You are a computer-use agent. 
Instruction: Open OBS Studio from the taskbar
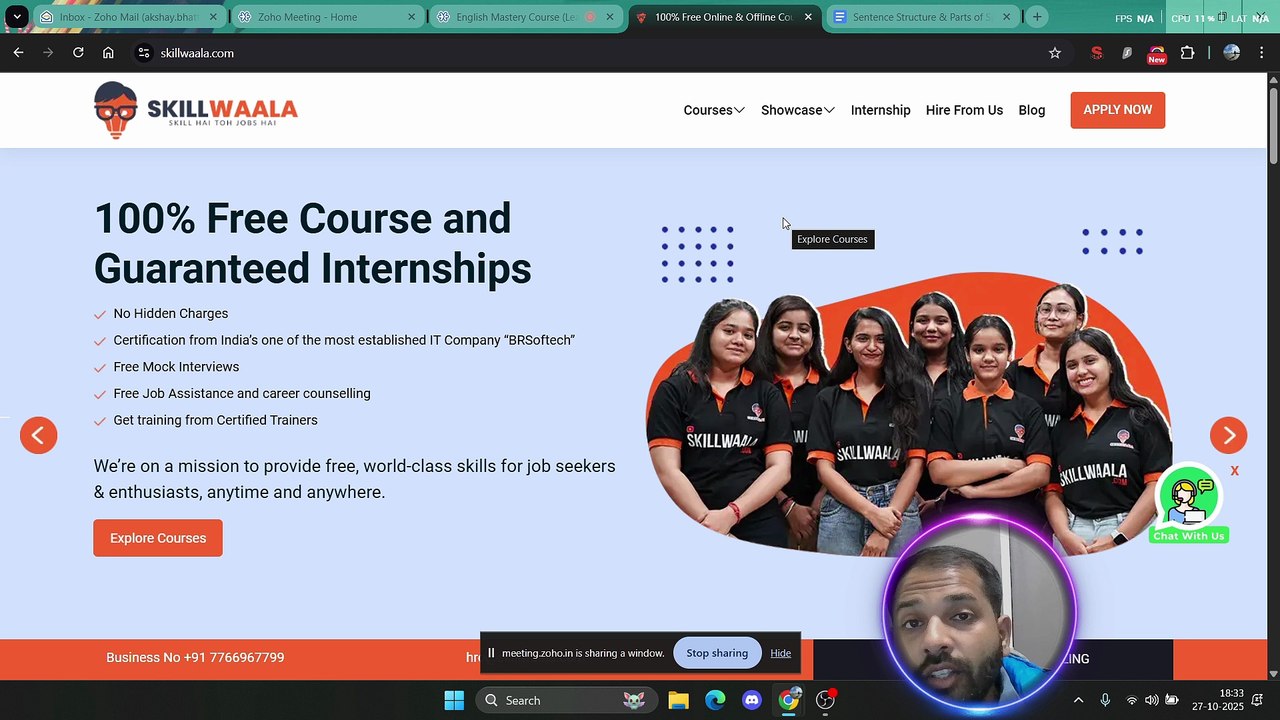[826, 700]
